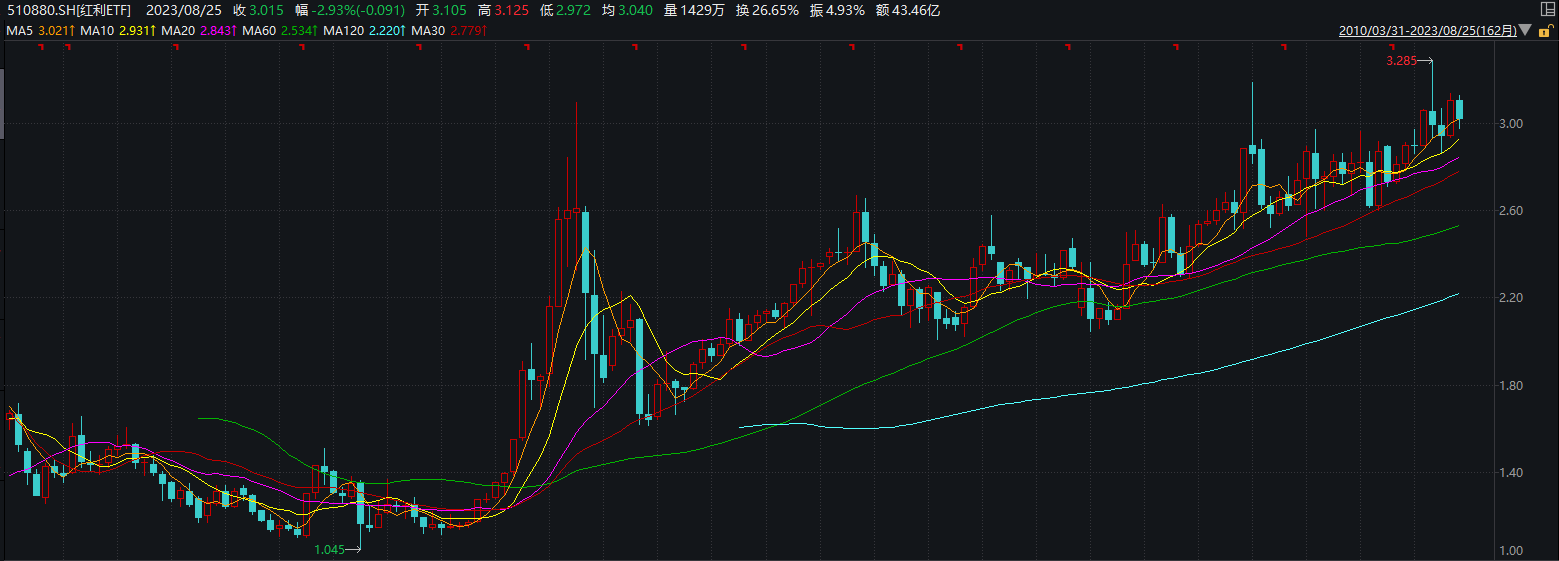
Task: Click the 1.40 price axis label
Action: pos(1510,473)
